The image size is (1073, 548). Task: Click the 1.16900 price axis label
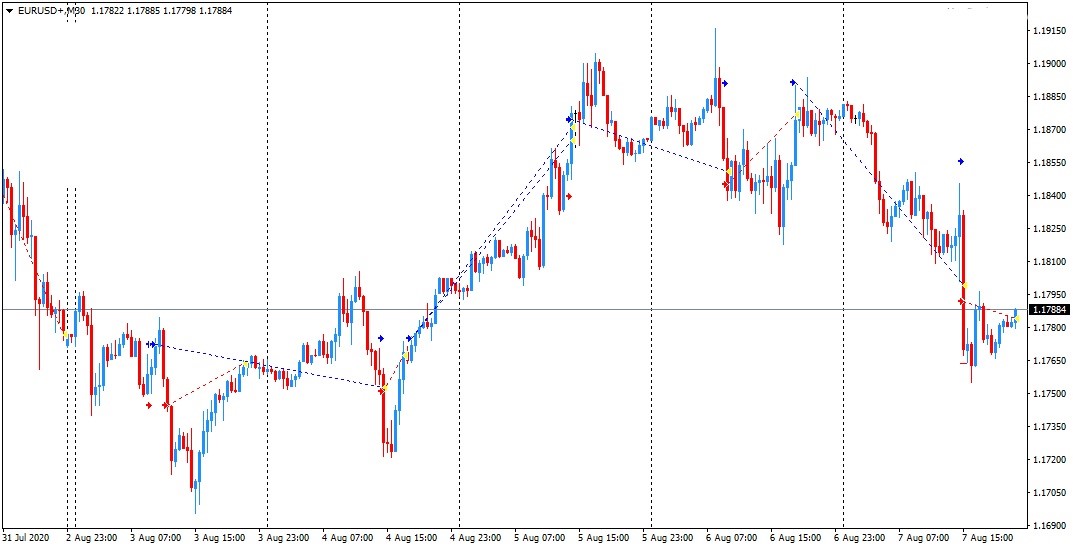(1049, 526)
